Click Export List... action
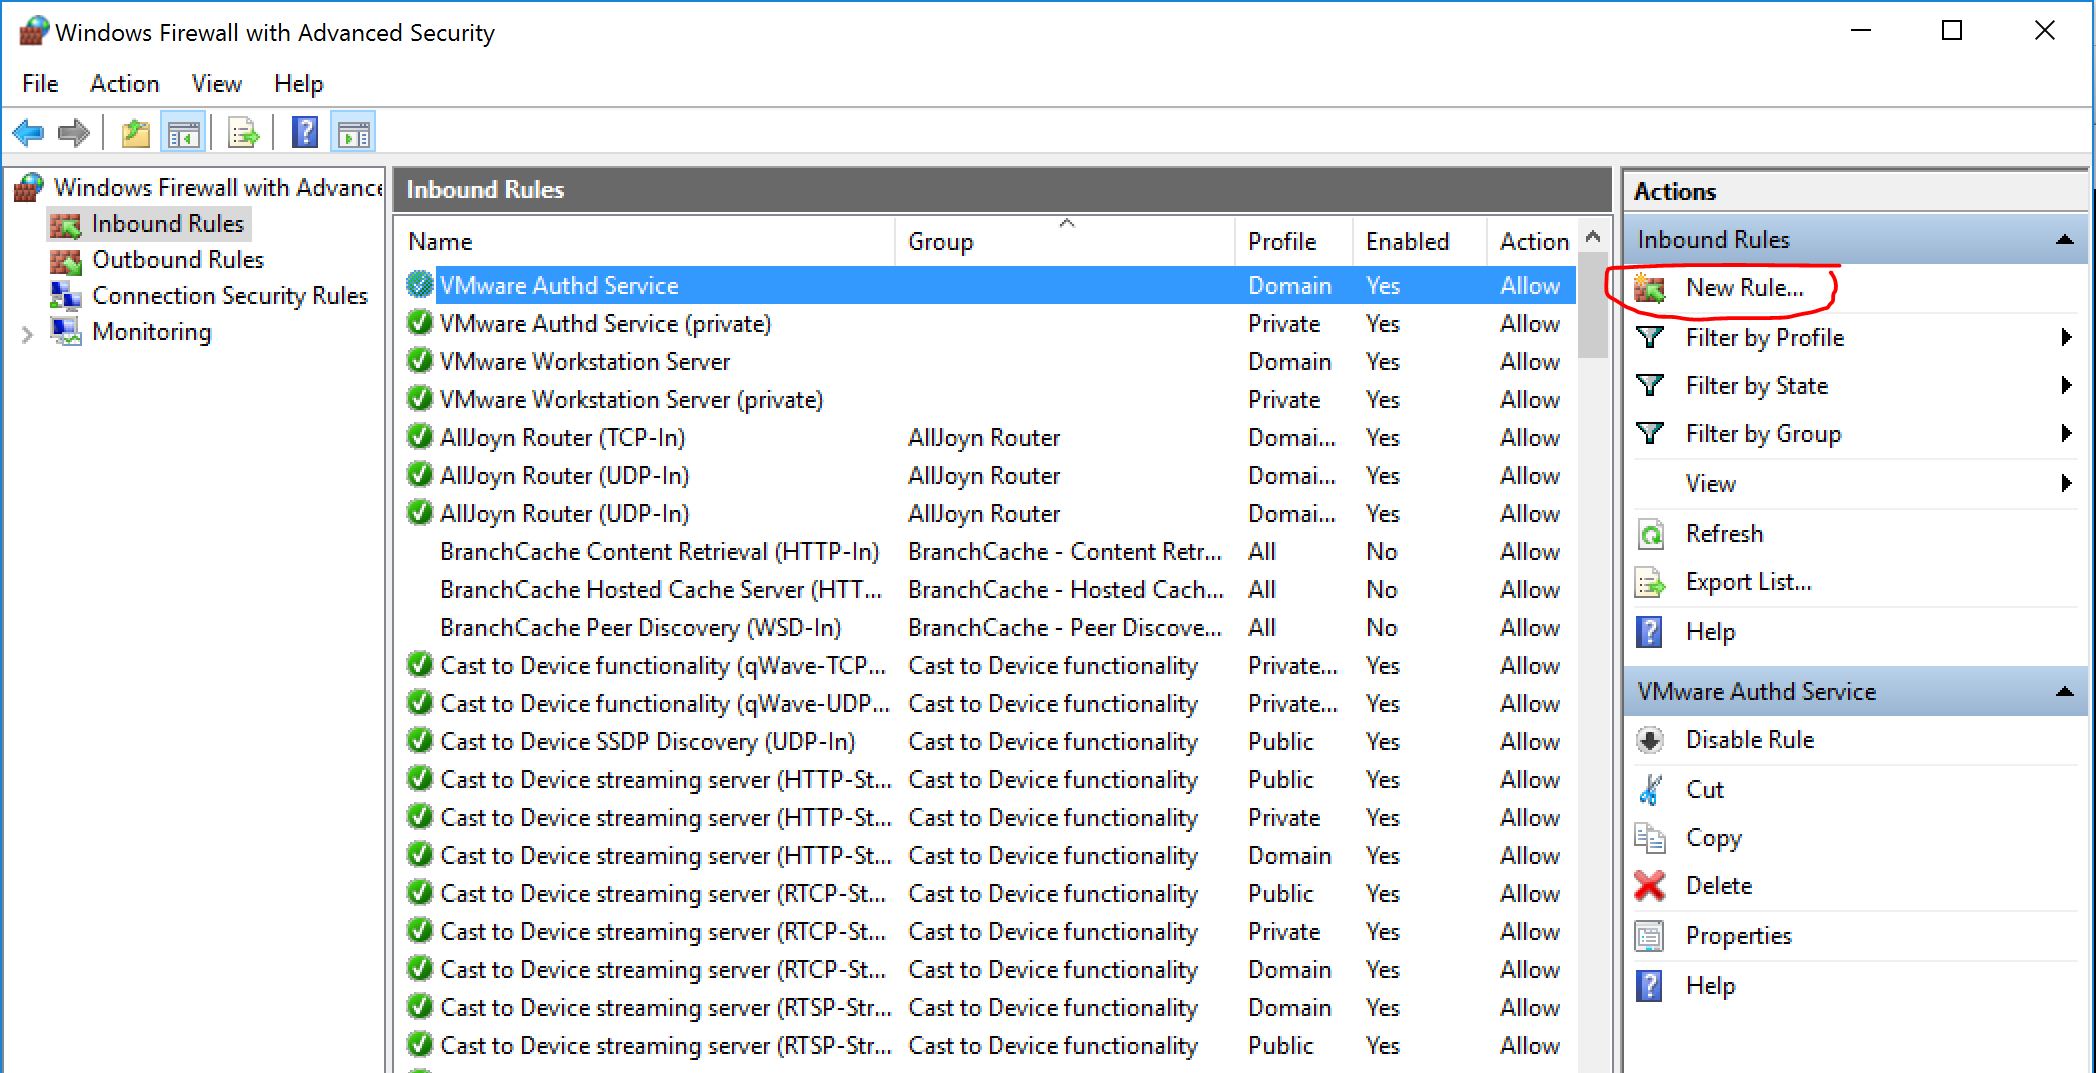2096x1073 pixels. 1749,582
